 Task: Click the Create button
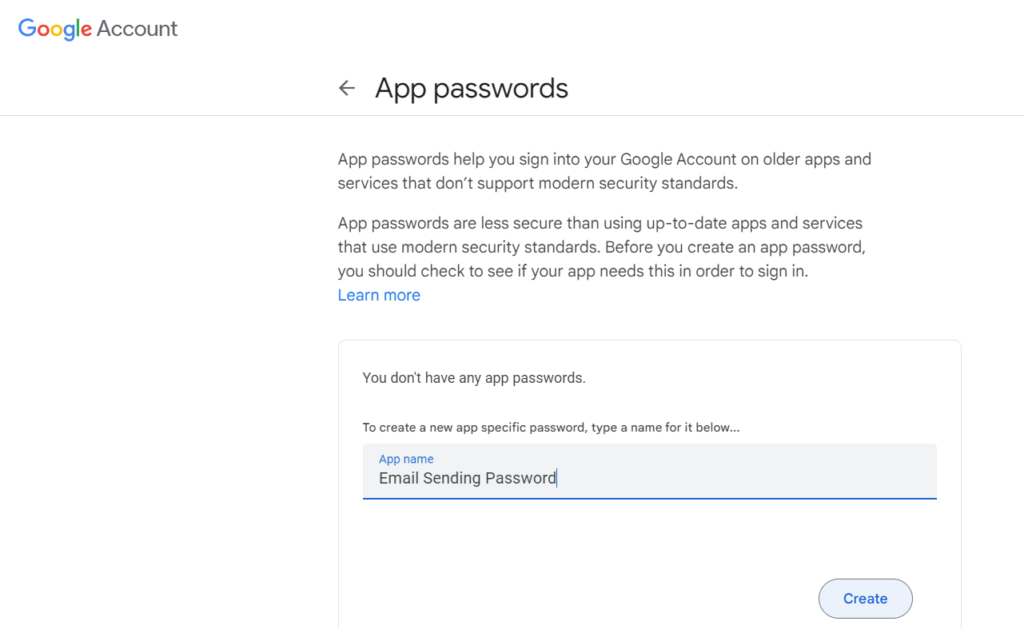(865, 598)
